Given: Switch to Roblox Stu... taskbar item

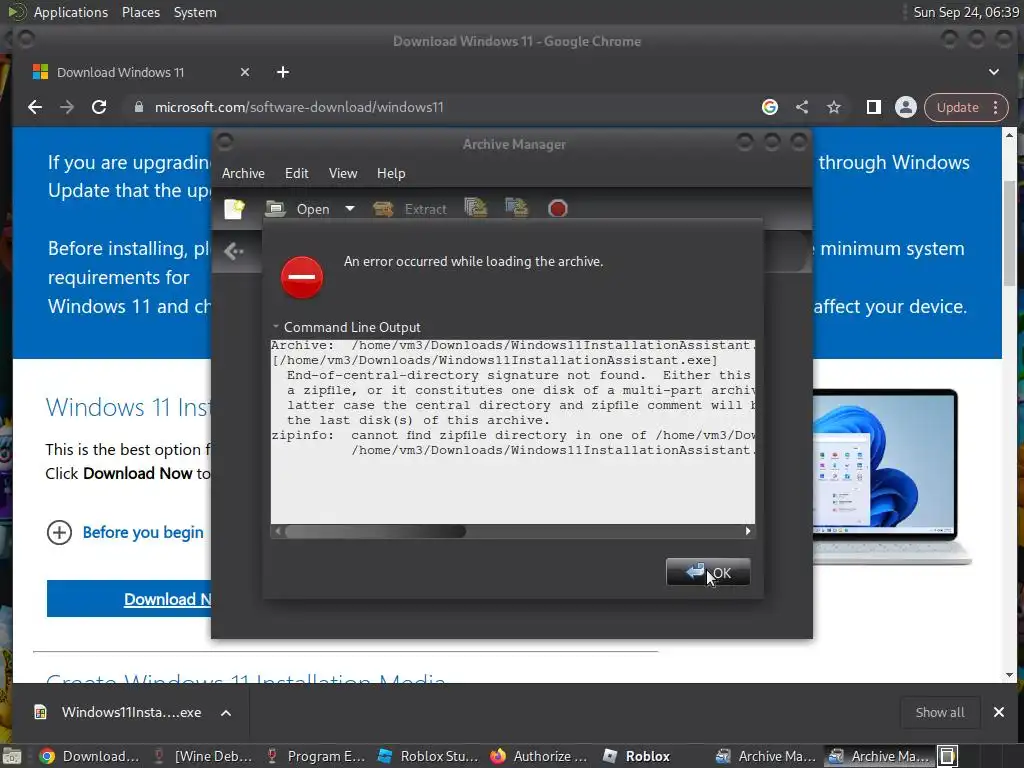Looking at the screenshot, I should tap(428, 756).
